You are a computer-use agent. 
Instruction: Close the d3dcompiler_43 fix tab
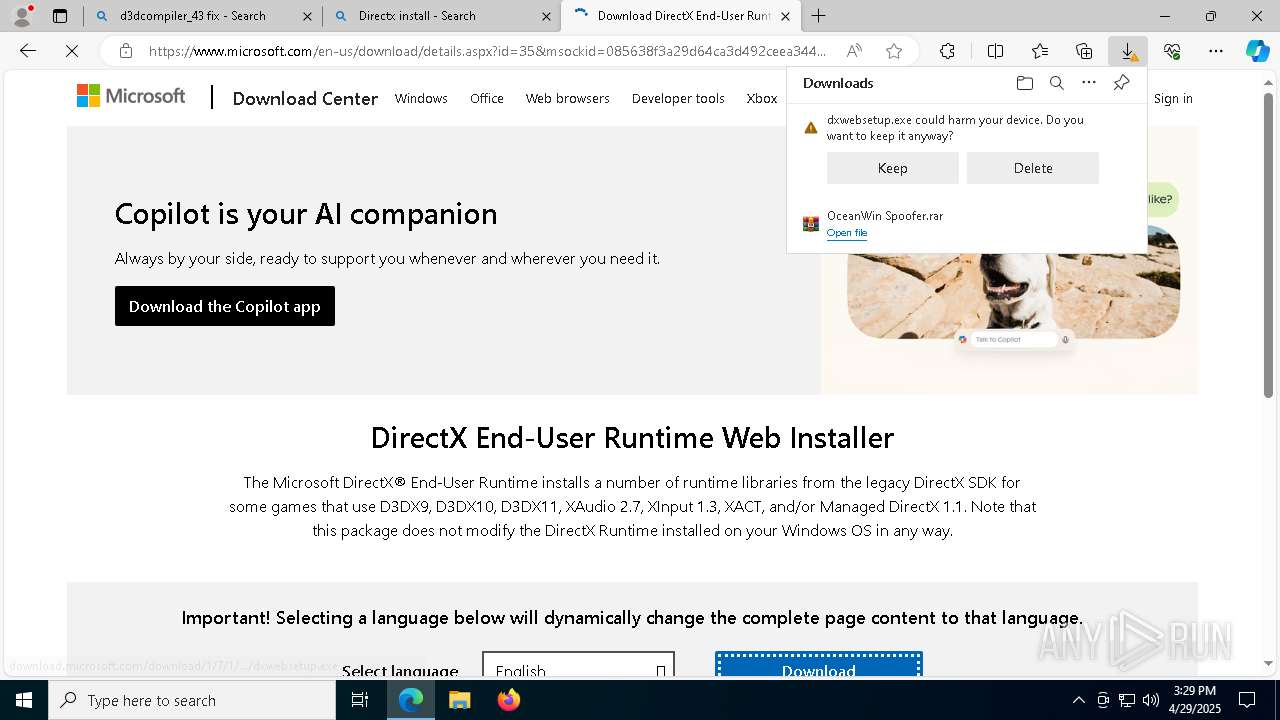307,16
